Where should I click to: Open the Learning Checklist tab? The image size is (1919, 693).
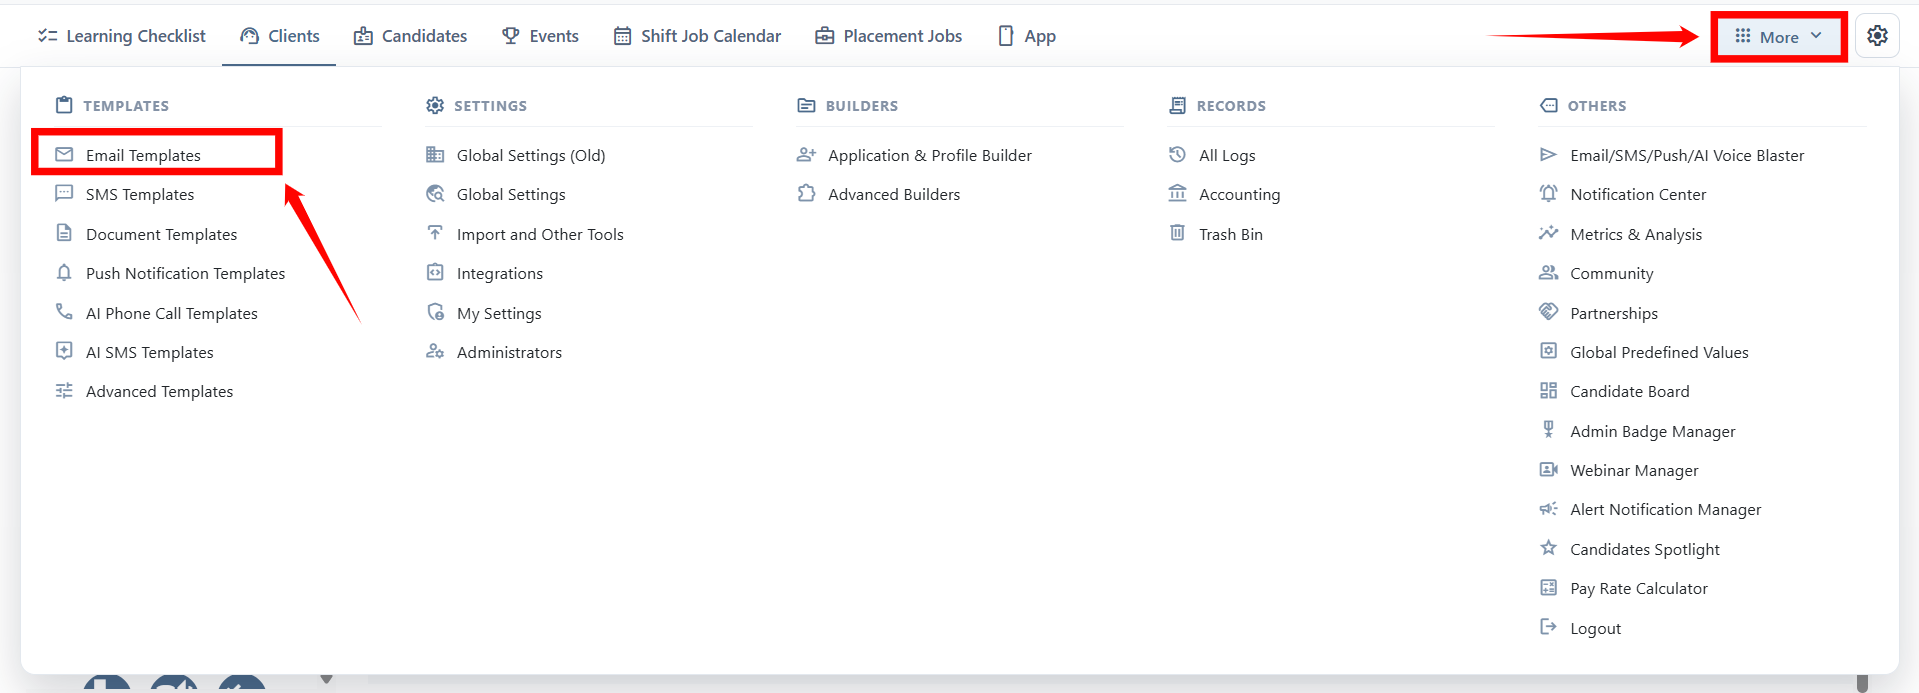122,36
